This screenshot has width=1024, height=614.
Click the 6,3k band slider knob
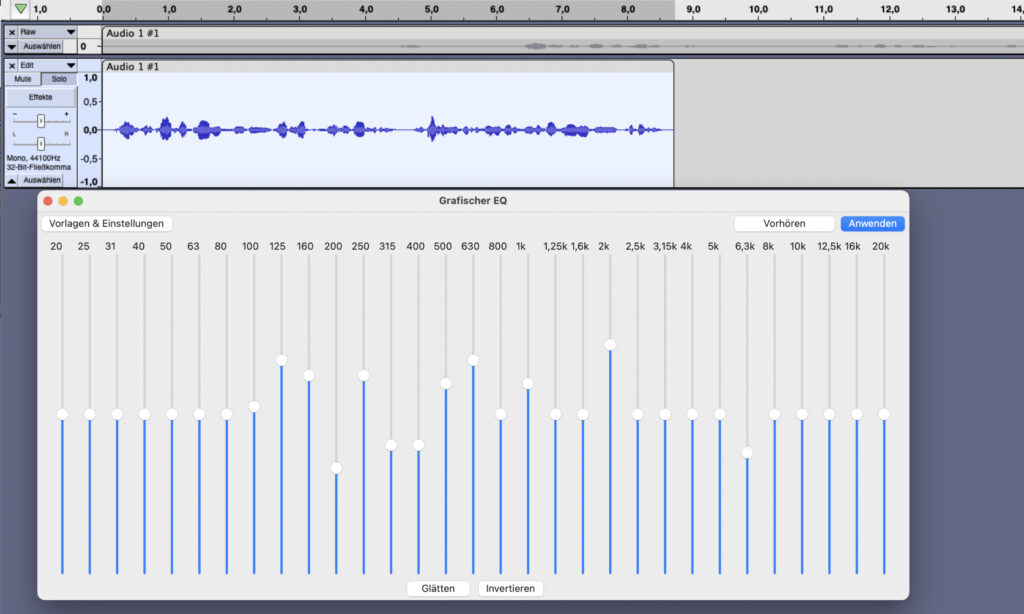pyautogui.click(x=748, y=453)
